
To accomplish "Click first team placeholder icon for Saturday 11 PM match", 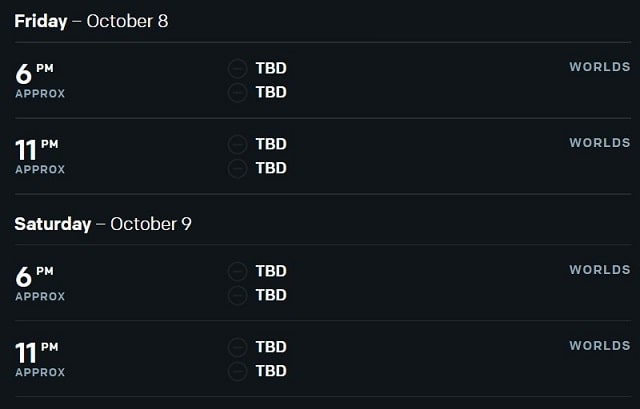I will (237, 347).
